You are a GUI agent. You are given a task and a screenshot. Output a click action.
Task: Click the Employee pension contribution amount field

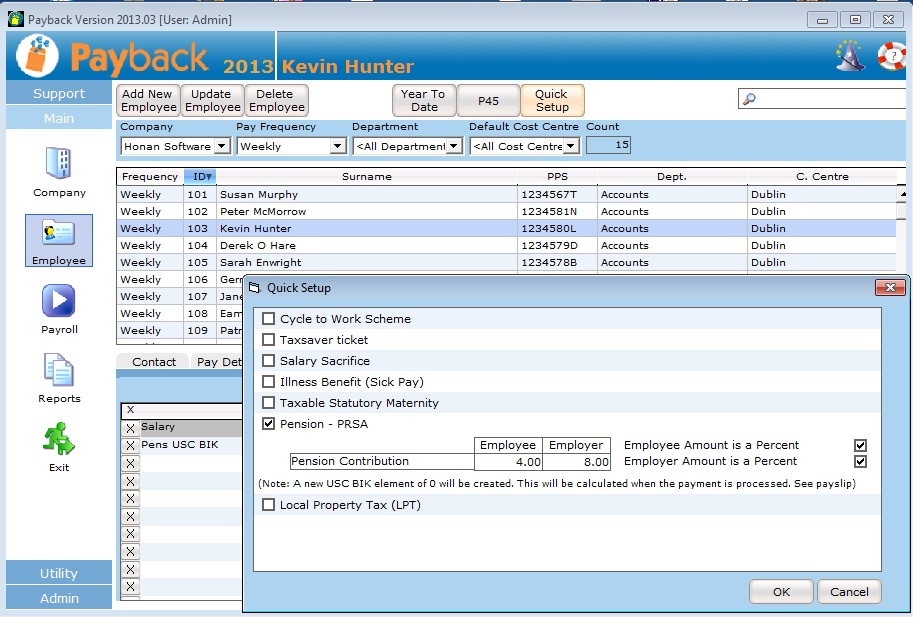(508, 462)
